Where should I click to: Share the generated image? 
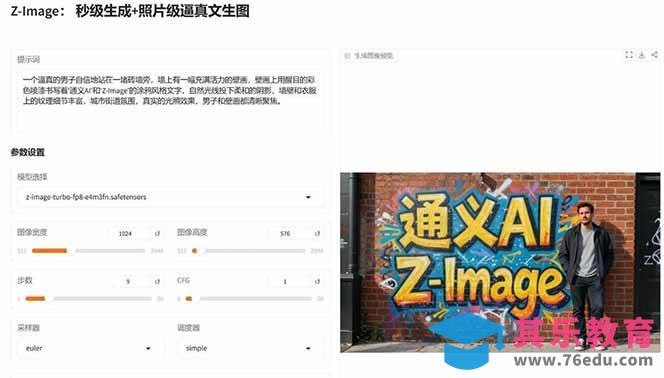pos(654,55)
